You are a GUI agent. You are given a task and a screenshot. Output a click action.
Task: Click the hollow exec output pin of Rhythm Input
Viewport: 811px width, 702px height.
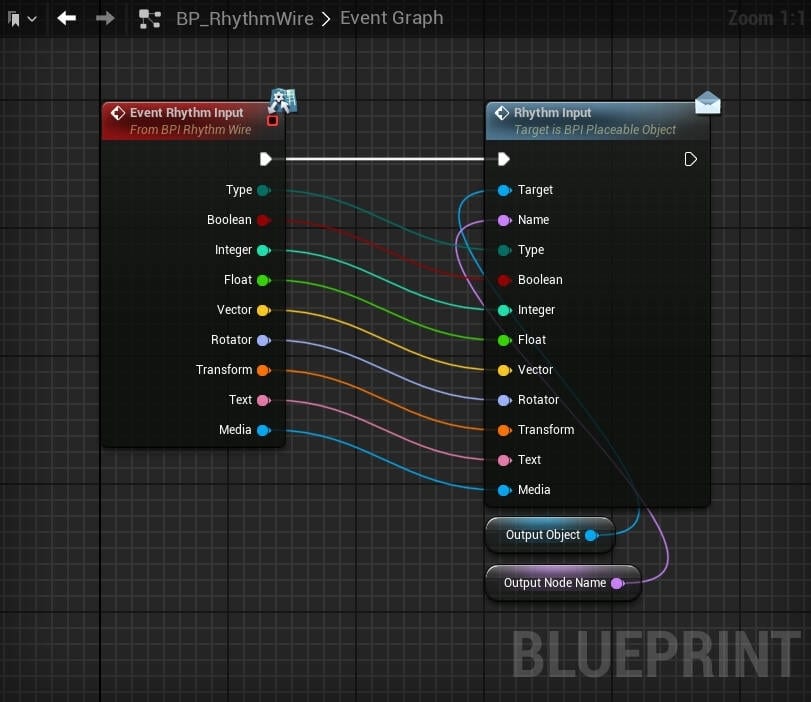690,158
